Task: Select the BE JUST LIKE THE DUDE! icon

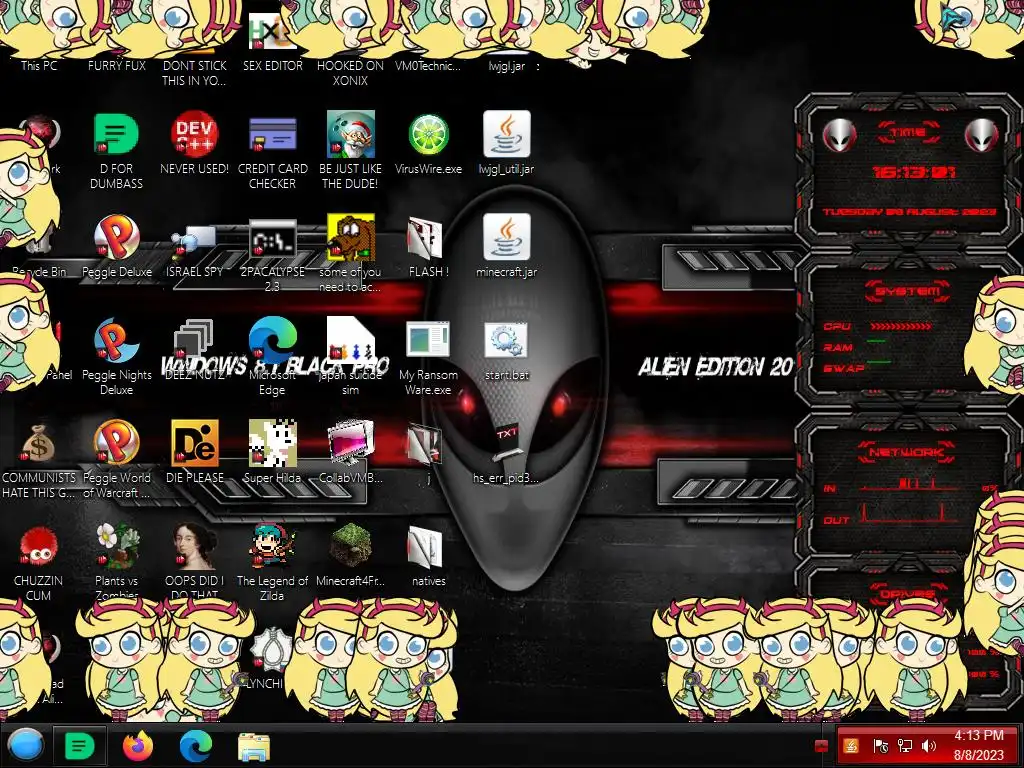Action: click(351, 135)
